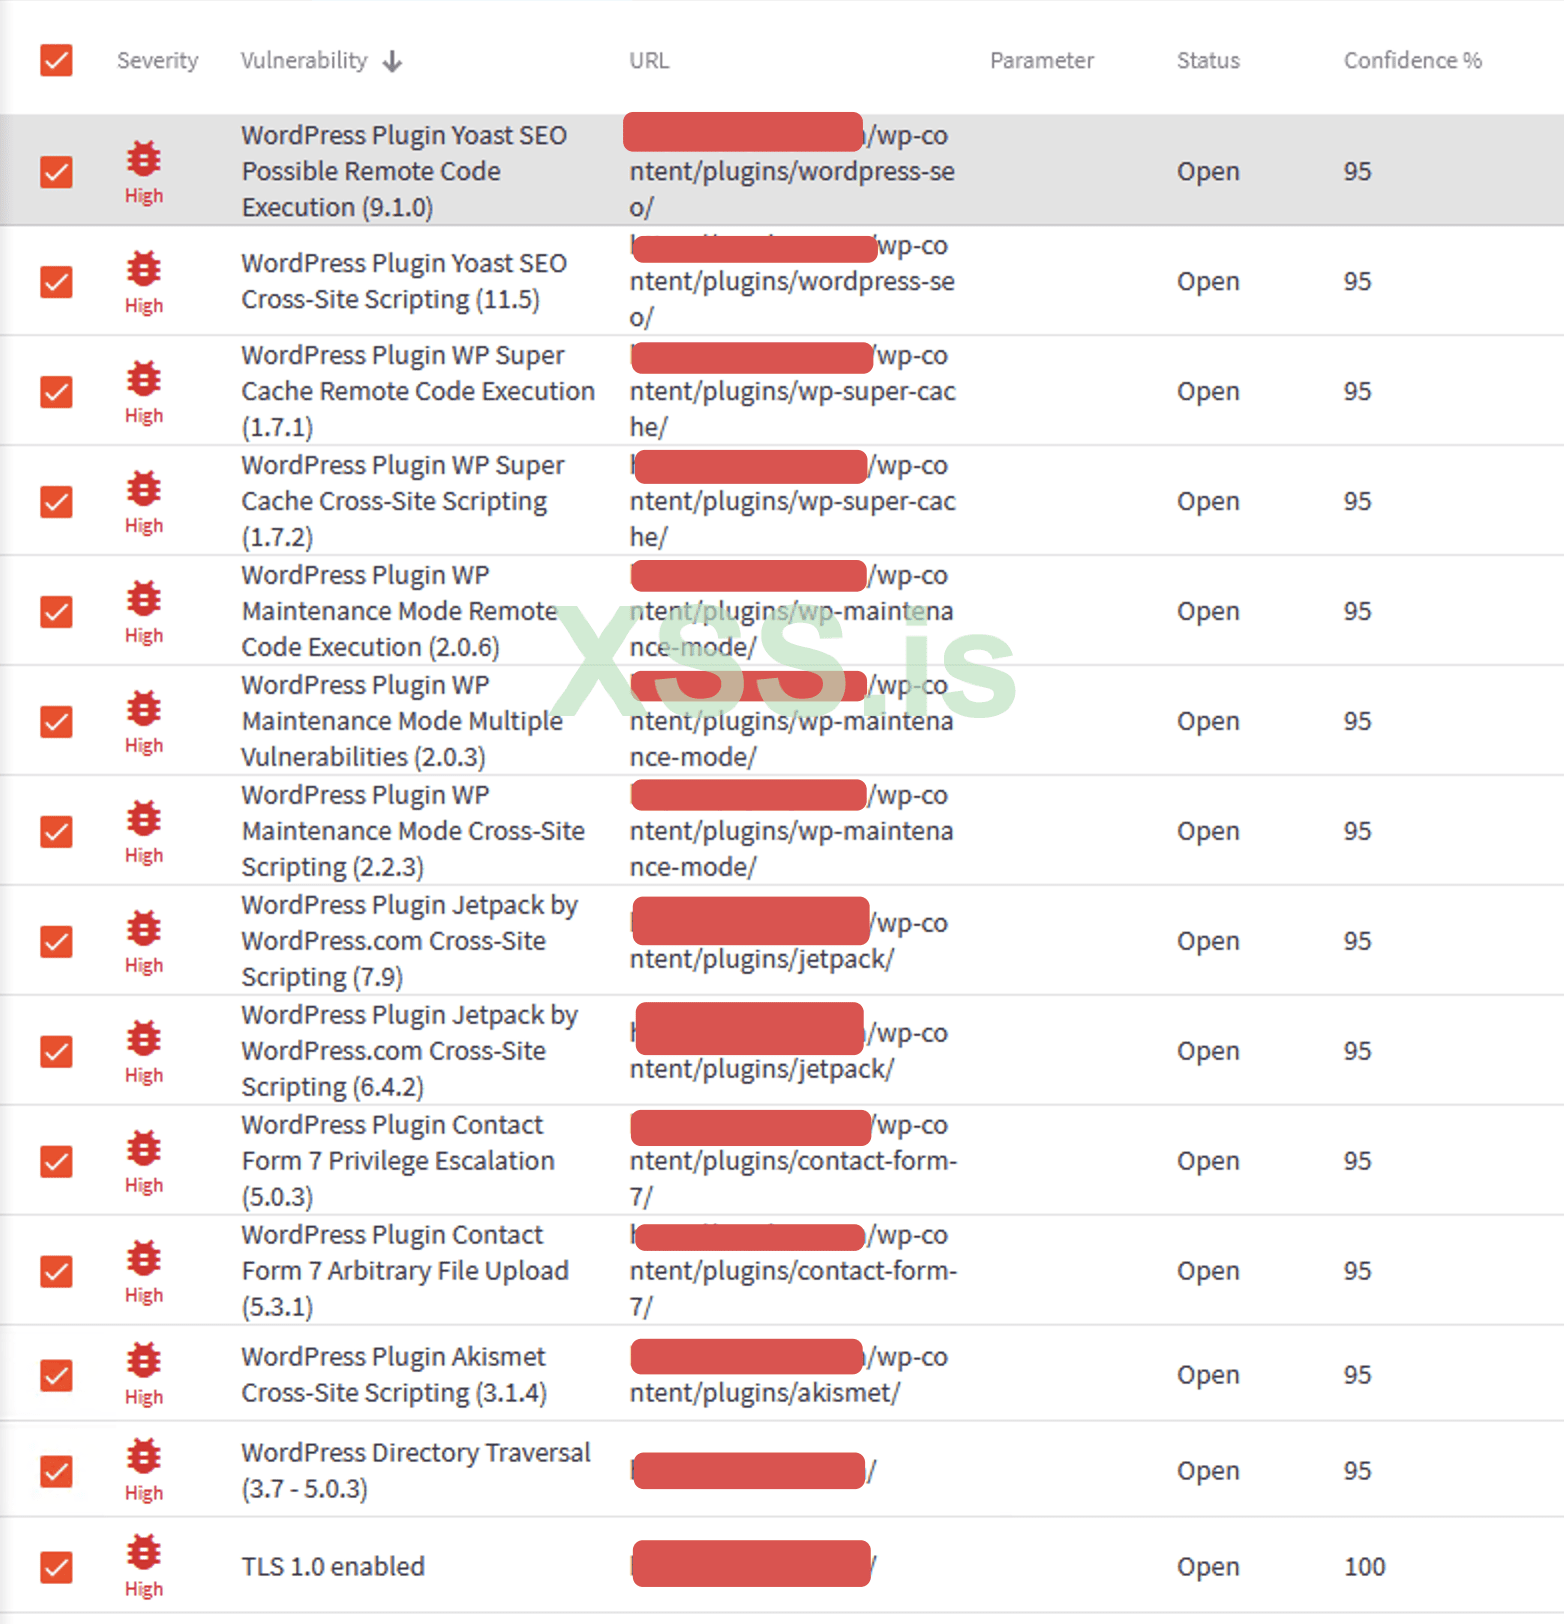Sort by the URL column header

pos(649,60)
